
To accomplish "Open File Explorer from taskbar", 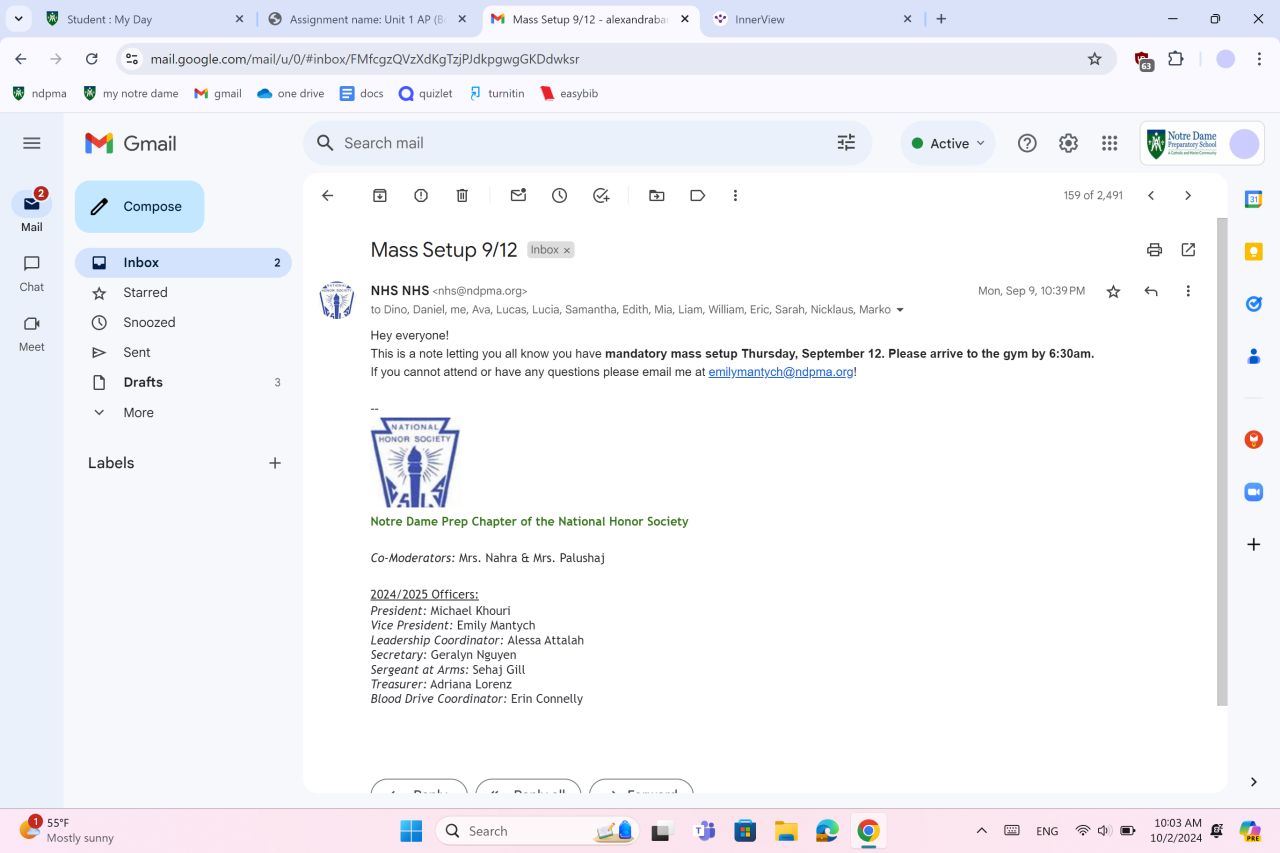I will 786,831.
